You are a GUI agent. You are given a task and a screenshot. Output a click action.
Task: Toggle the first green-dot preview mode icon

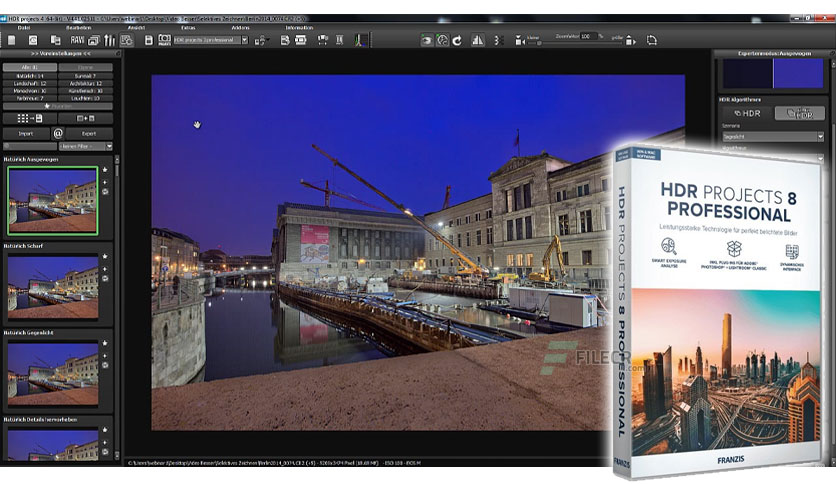click(427, 40)
